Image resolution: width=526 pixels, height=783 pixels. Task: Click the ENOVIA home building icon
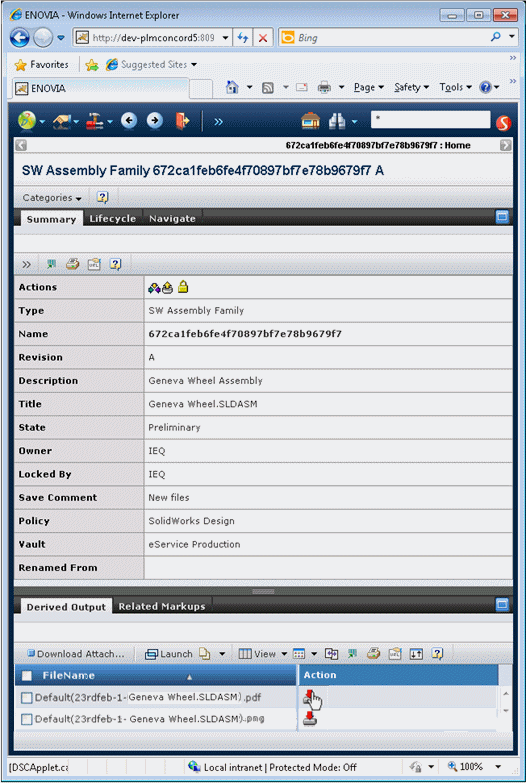pyautogui.click(x=310, y=121)
